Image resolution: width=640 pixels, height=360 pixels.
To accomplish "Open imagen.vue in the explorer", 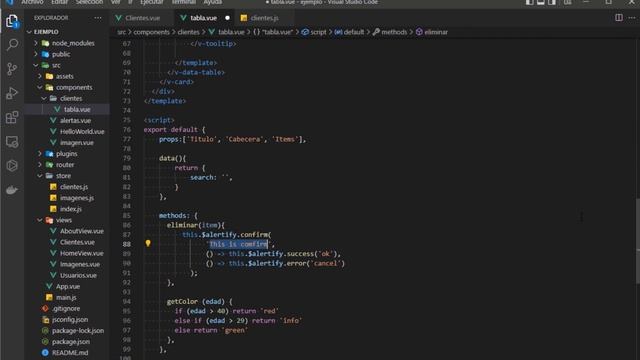I will (x=76, y=142).
